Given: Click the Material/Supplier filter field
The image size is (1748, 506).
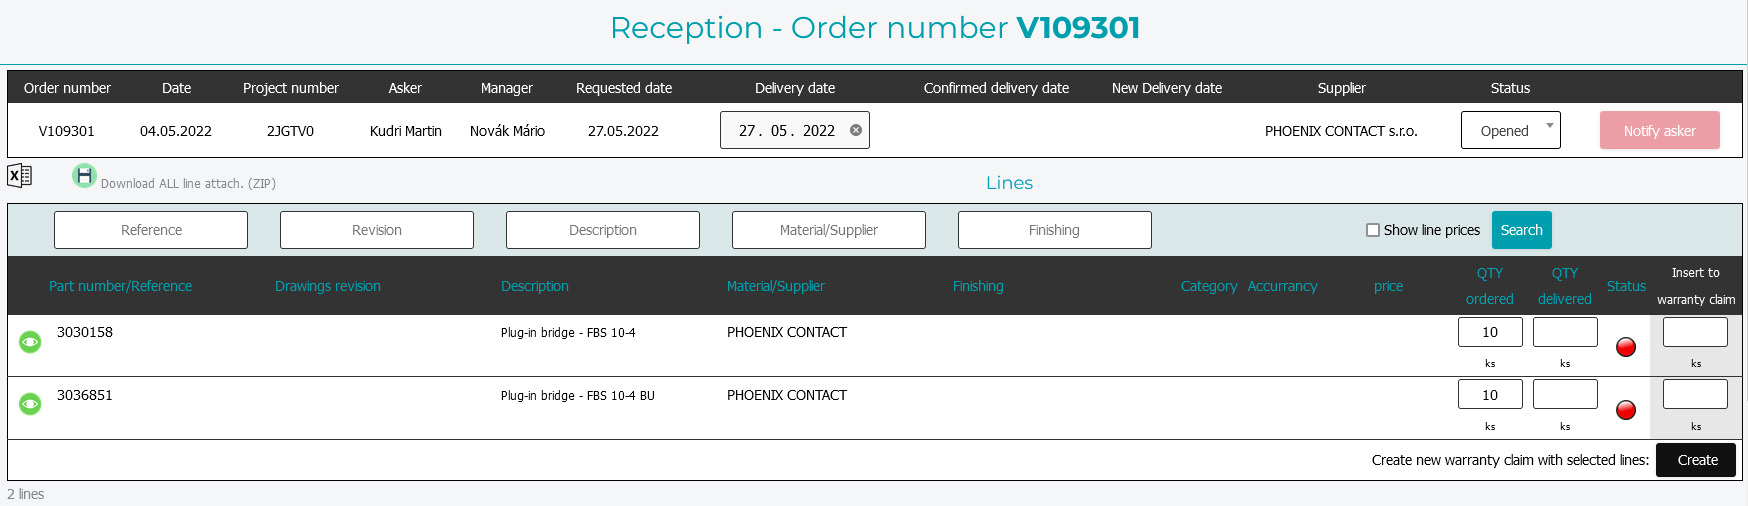Looking at the screenshot, I should click(828, 230).
